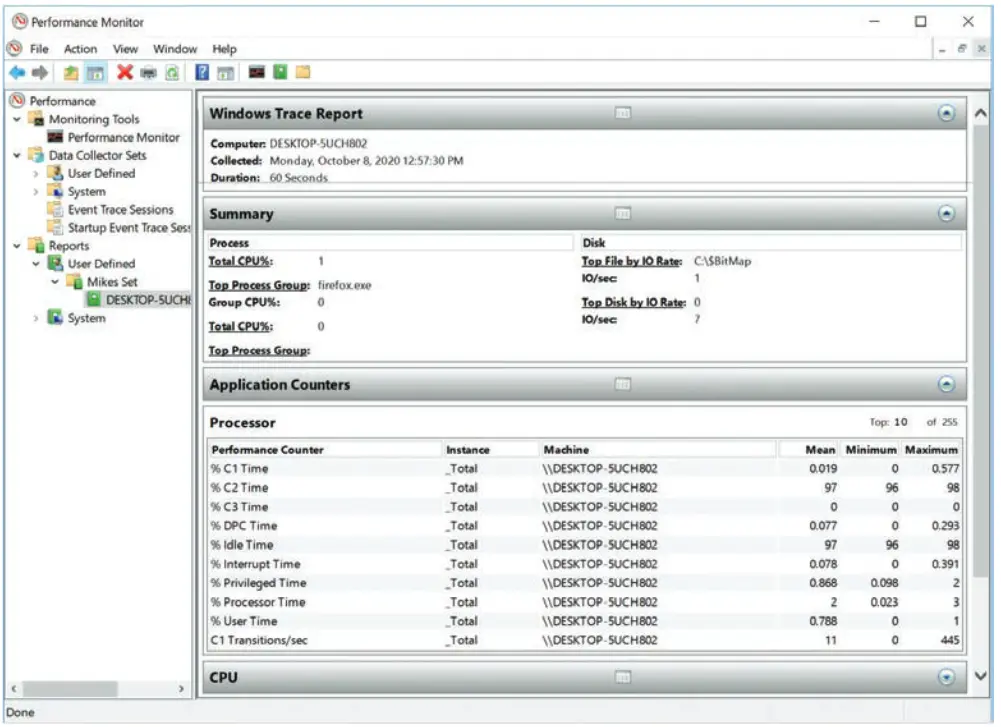Click the green report icon in toolbar
The width and height of the screenshot is (1001, 727).
pos(280,72)
